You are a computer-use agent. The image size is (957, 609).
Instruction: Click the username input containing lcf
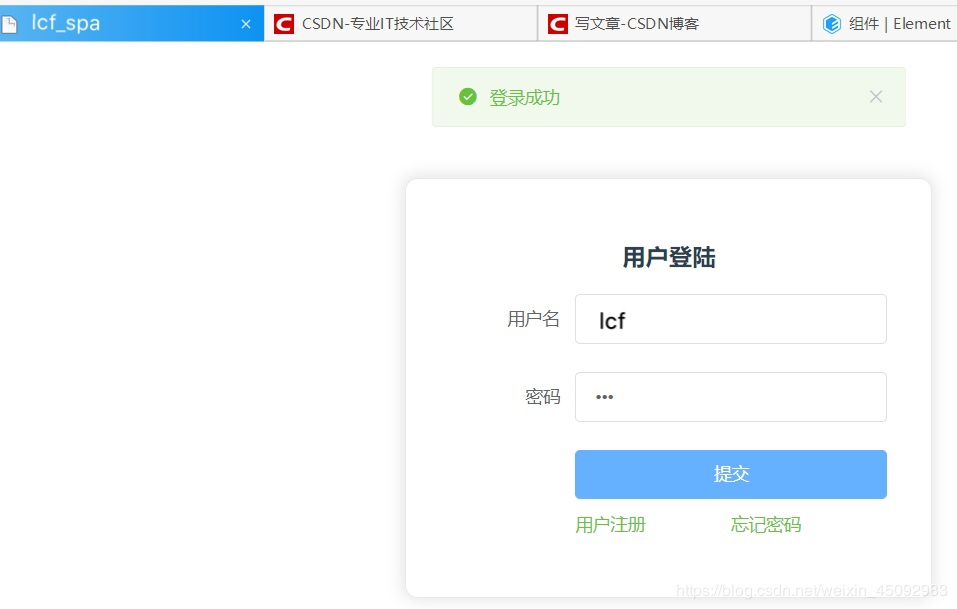tap(730, 318)
